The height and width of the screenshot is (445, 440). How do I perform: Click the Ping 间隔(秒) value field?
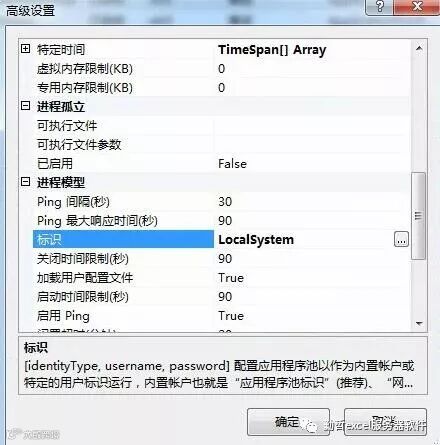(312, 201)
